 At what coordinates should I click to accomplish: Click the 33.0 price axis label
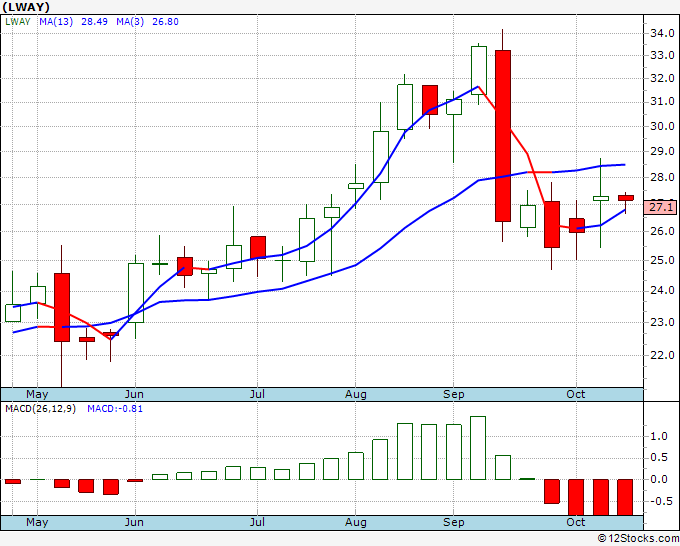coord(662,56)
